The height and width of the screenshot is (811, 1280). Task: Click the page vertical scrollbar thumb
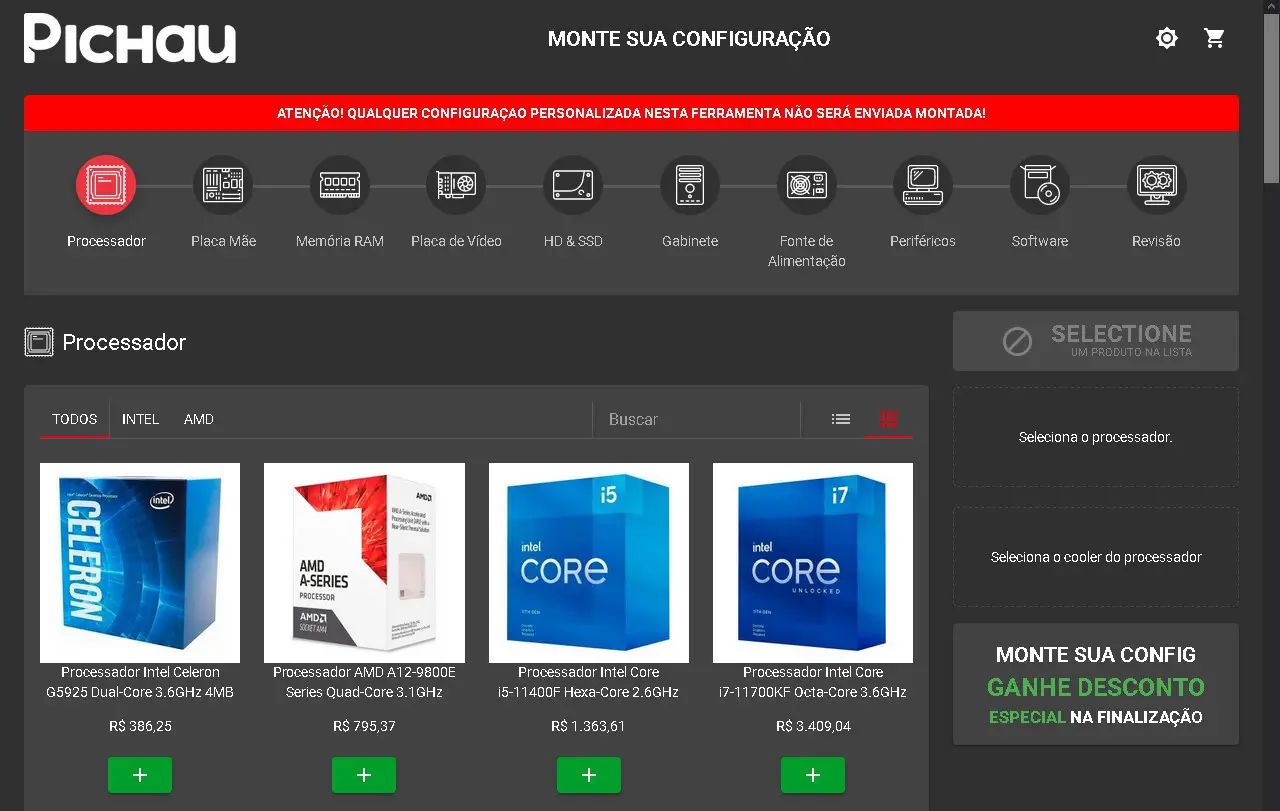1271,97
